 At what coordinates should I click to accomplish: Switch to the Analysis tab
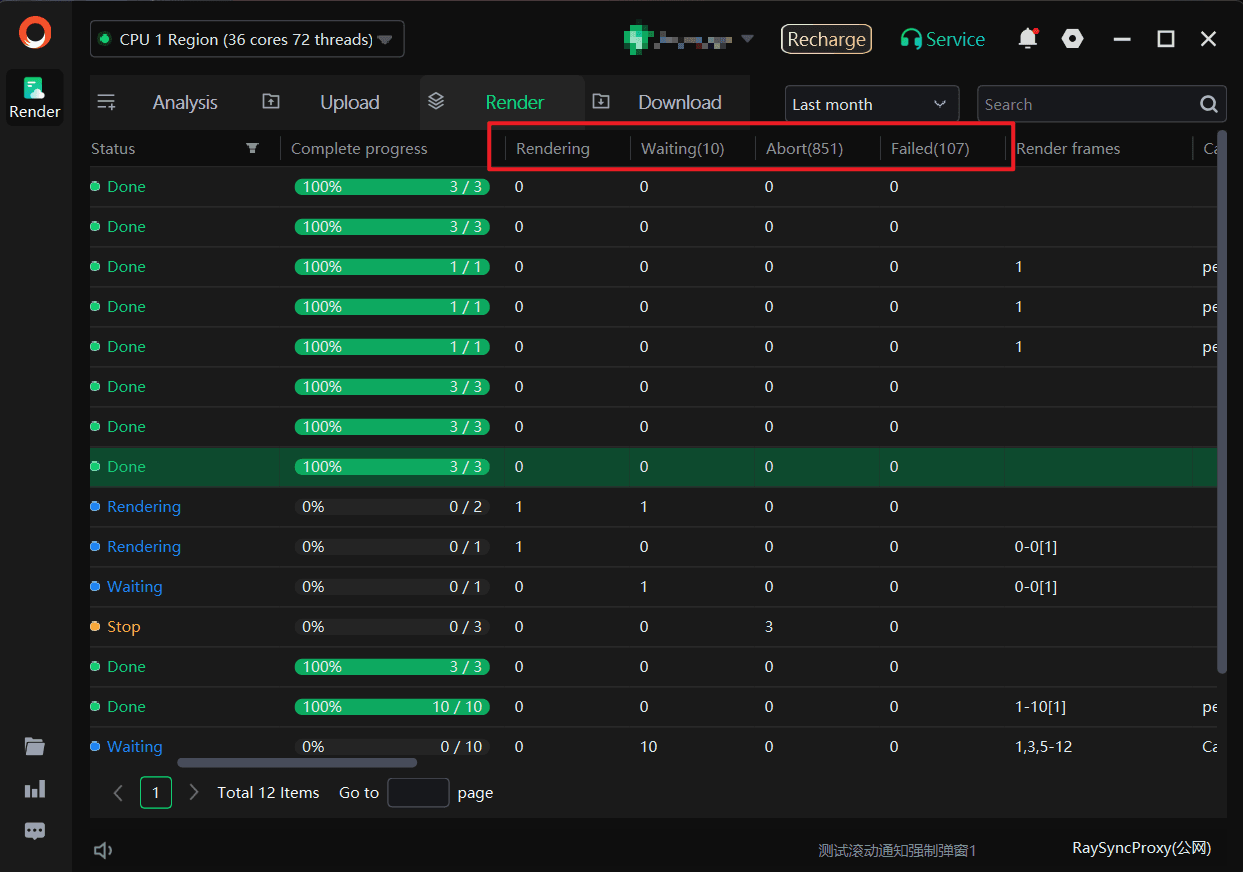[185, 102]
